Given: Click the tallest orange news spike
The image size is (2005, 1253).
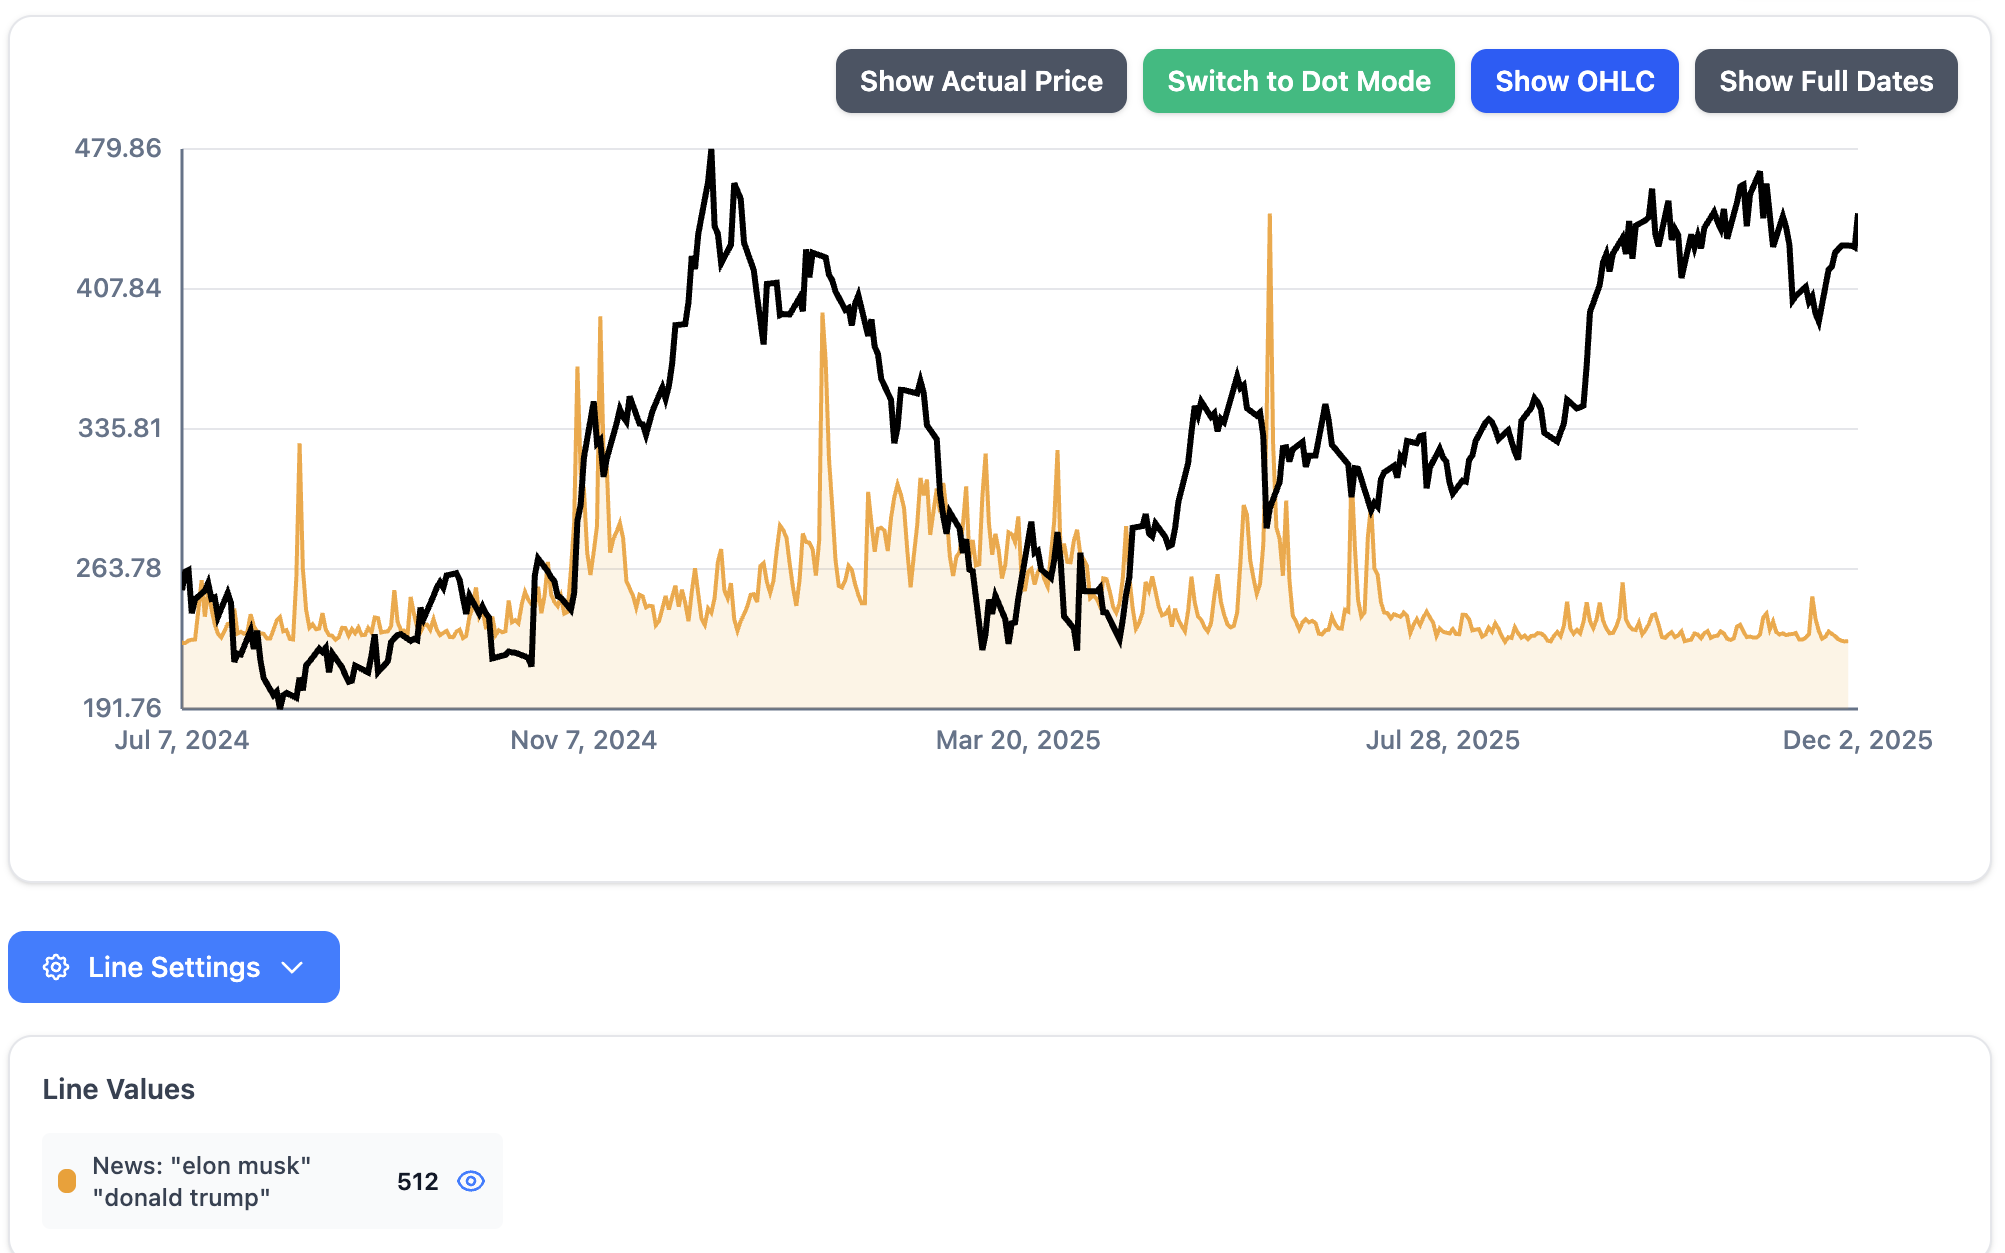Looking at the screenshot, I should [1269, 216].
